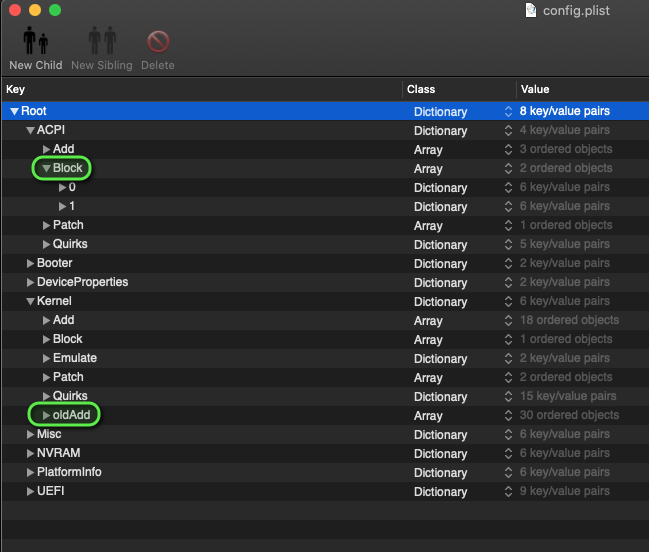The height and width of the screenshot is (552, 649).
Task: Expand the Patch array under Kernel
Action: point(46,378)
